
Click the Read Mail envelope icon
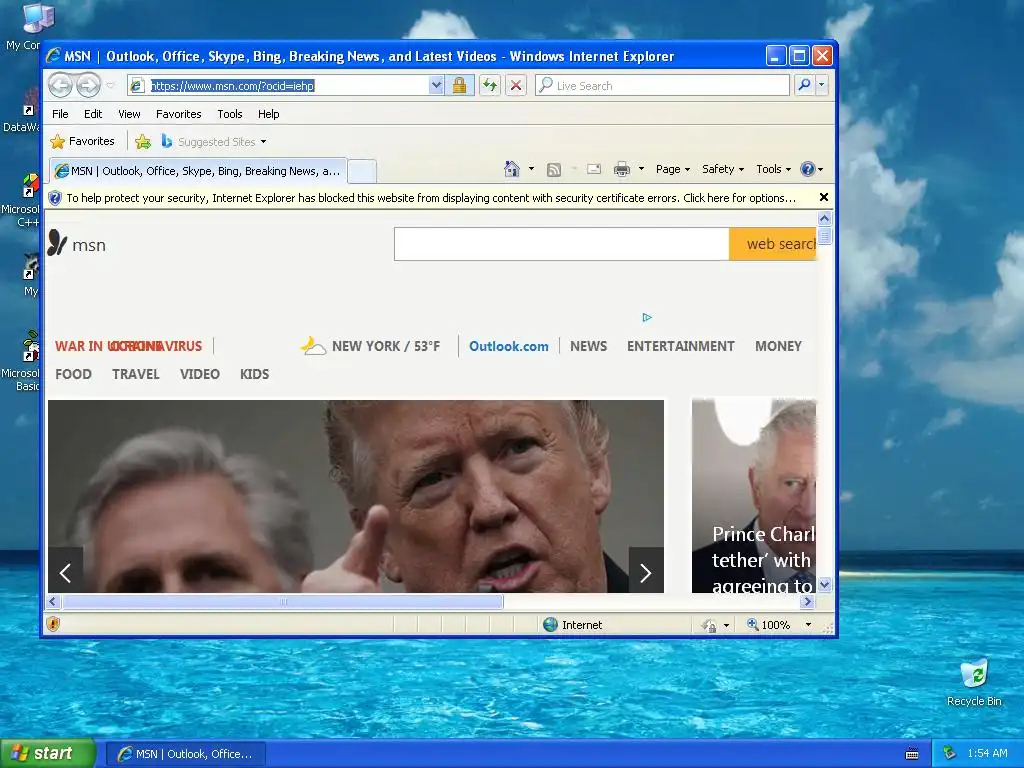pyautogui.click(x=594, y=169)
